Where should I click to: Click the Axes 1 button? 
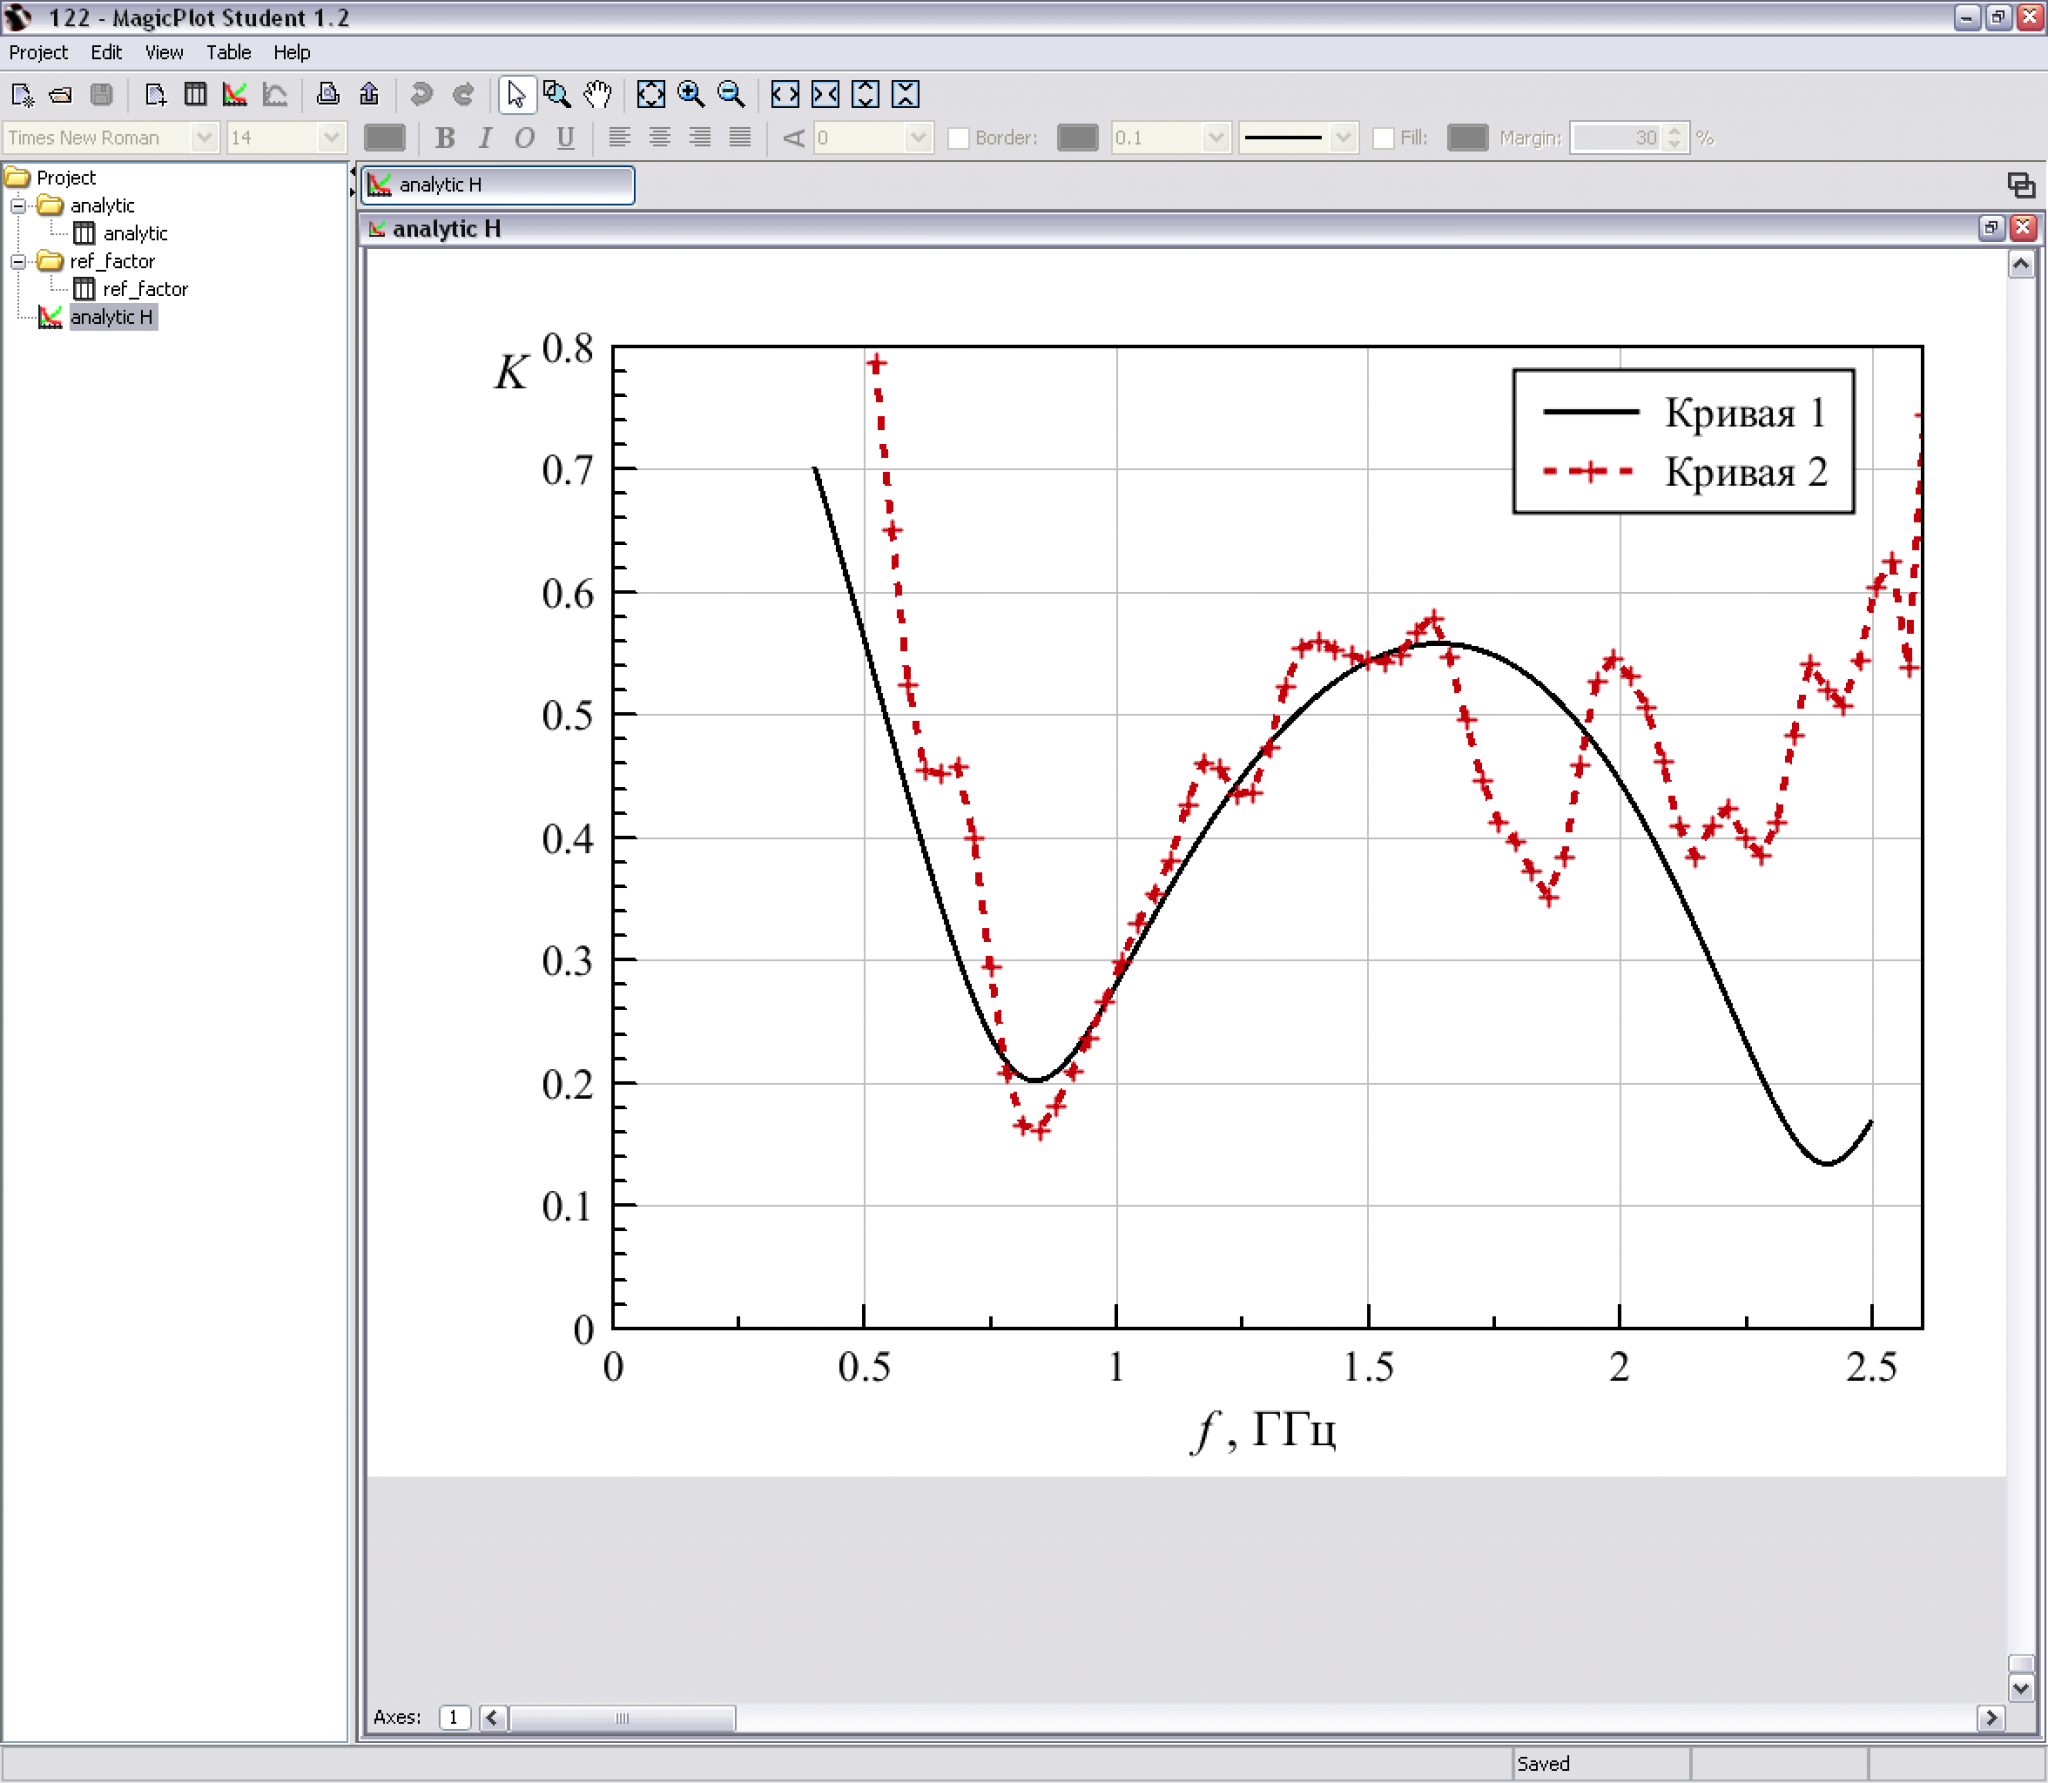click(x=454, y=1717)
